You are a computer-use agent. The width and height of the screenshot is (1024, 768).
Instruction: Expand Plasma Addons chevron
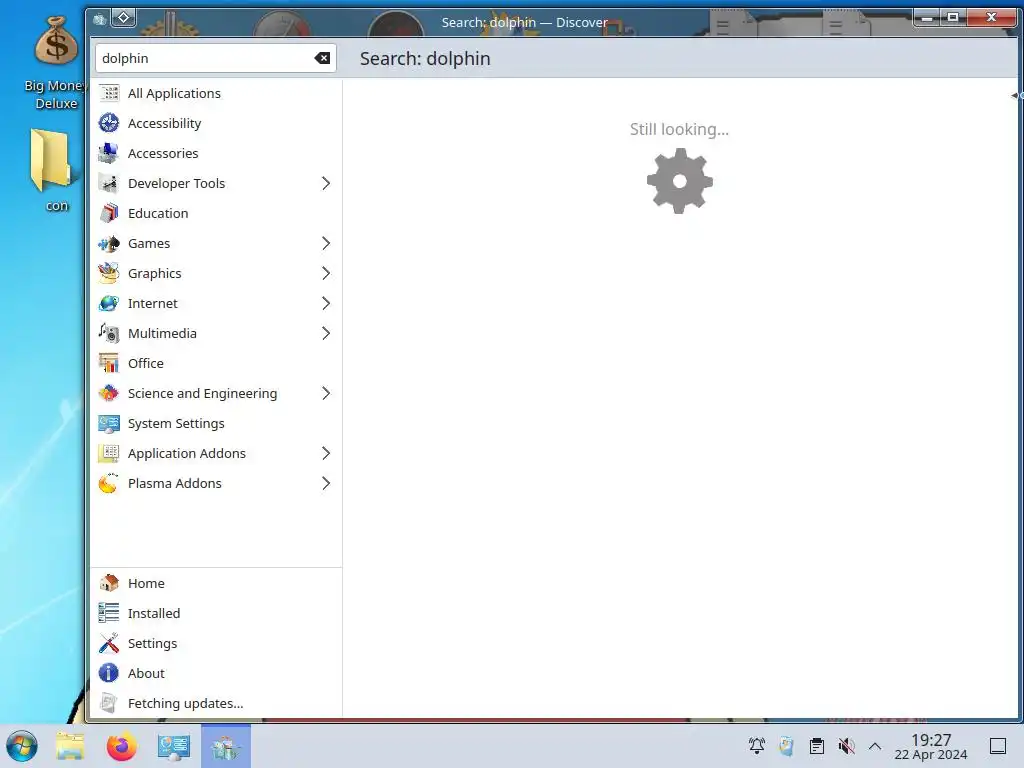pos(326,484)
